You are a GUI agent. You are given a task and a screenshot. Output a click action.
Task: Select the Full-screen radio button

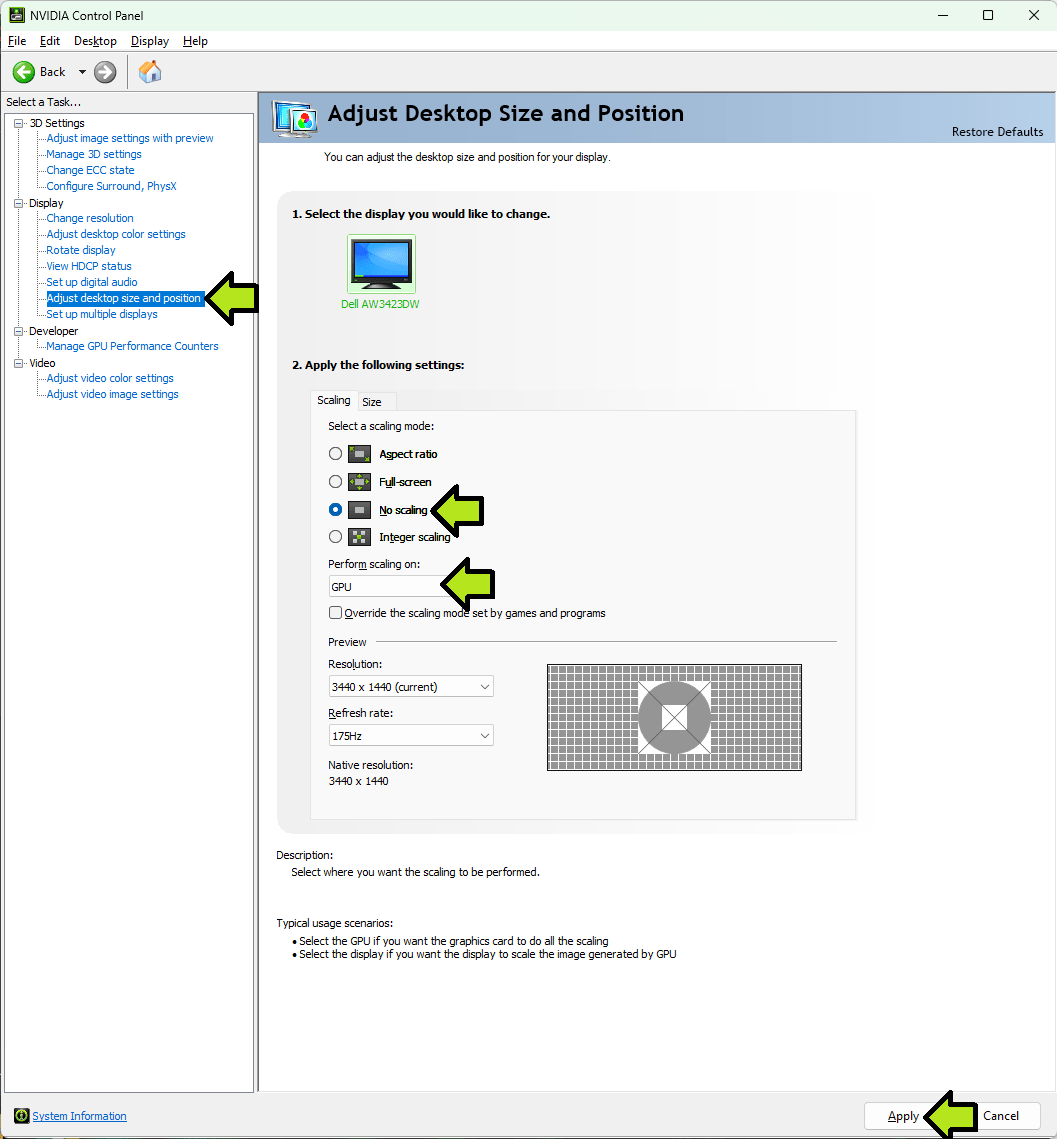(335, 482)
